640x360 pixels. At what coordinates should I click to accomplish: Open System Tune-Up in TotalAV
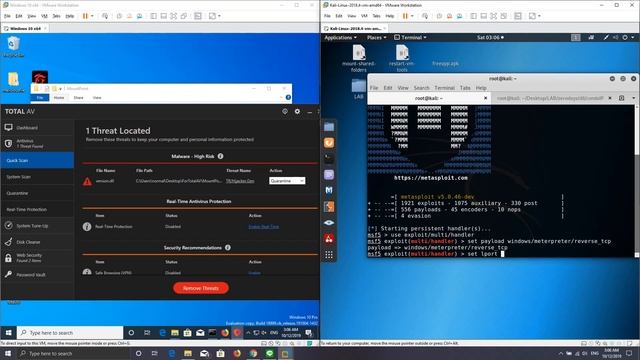pyautogui.click(x=37, y=226)
